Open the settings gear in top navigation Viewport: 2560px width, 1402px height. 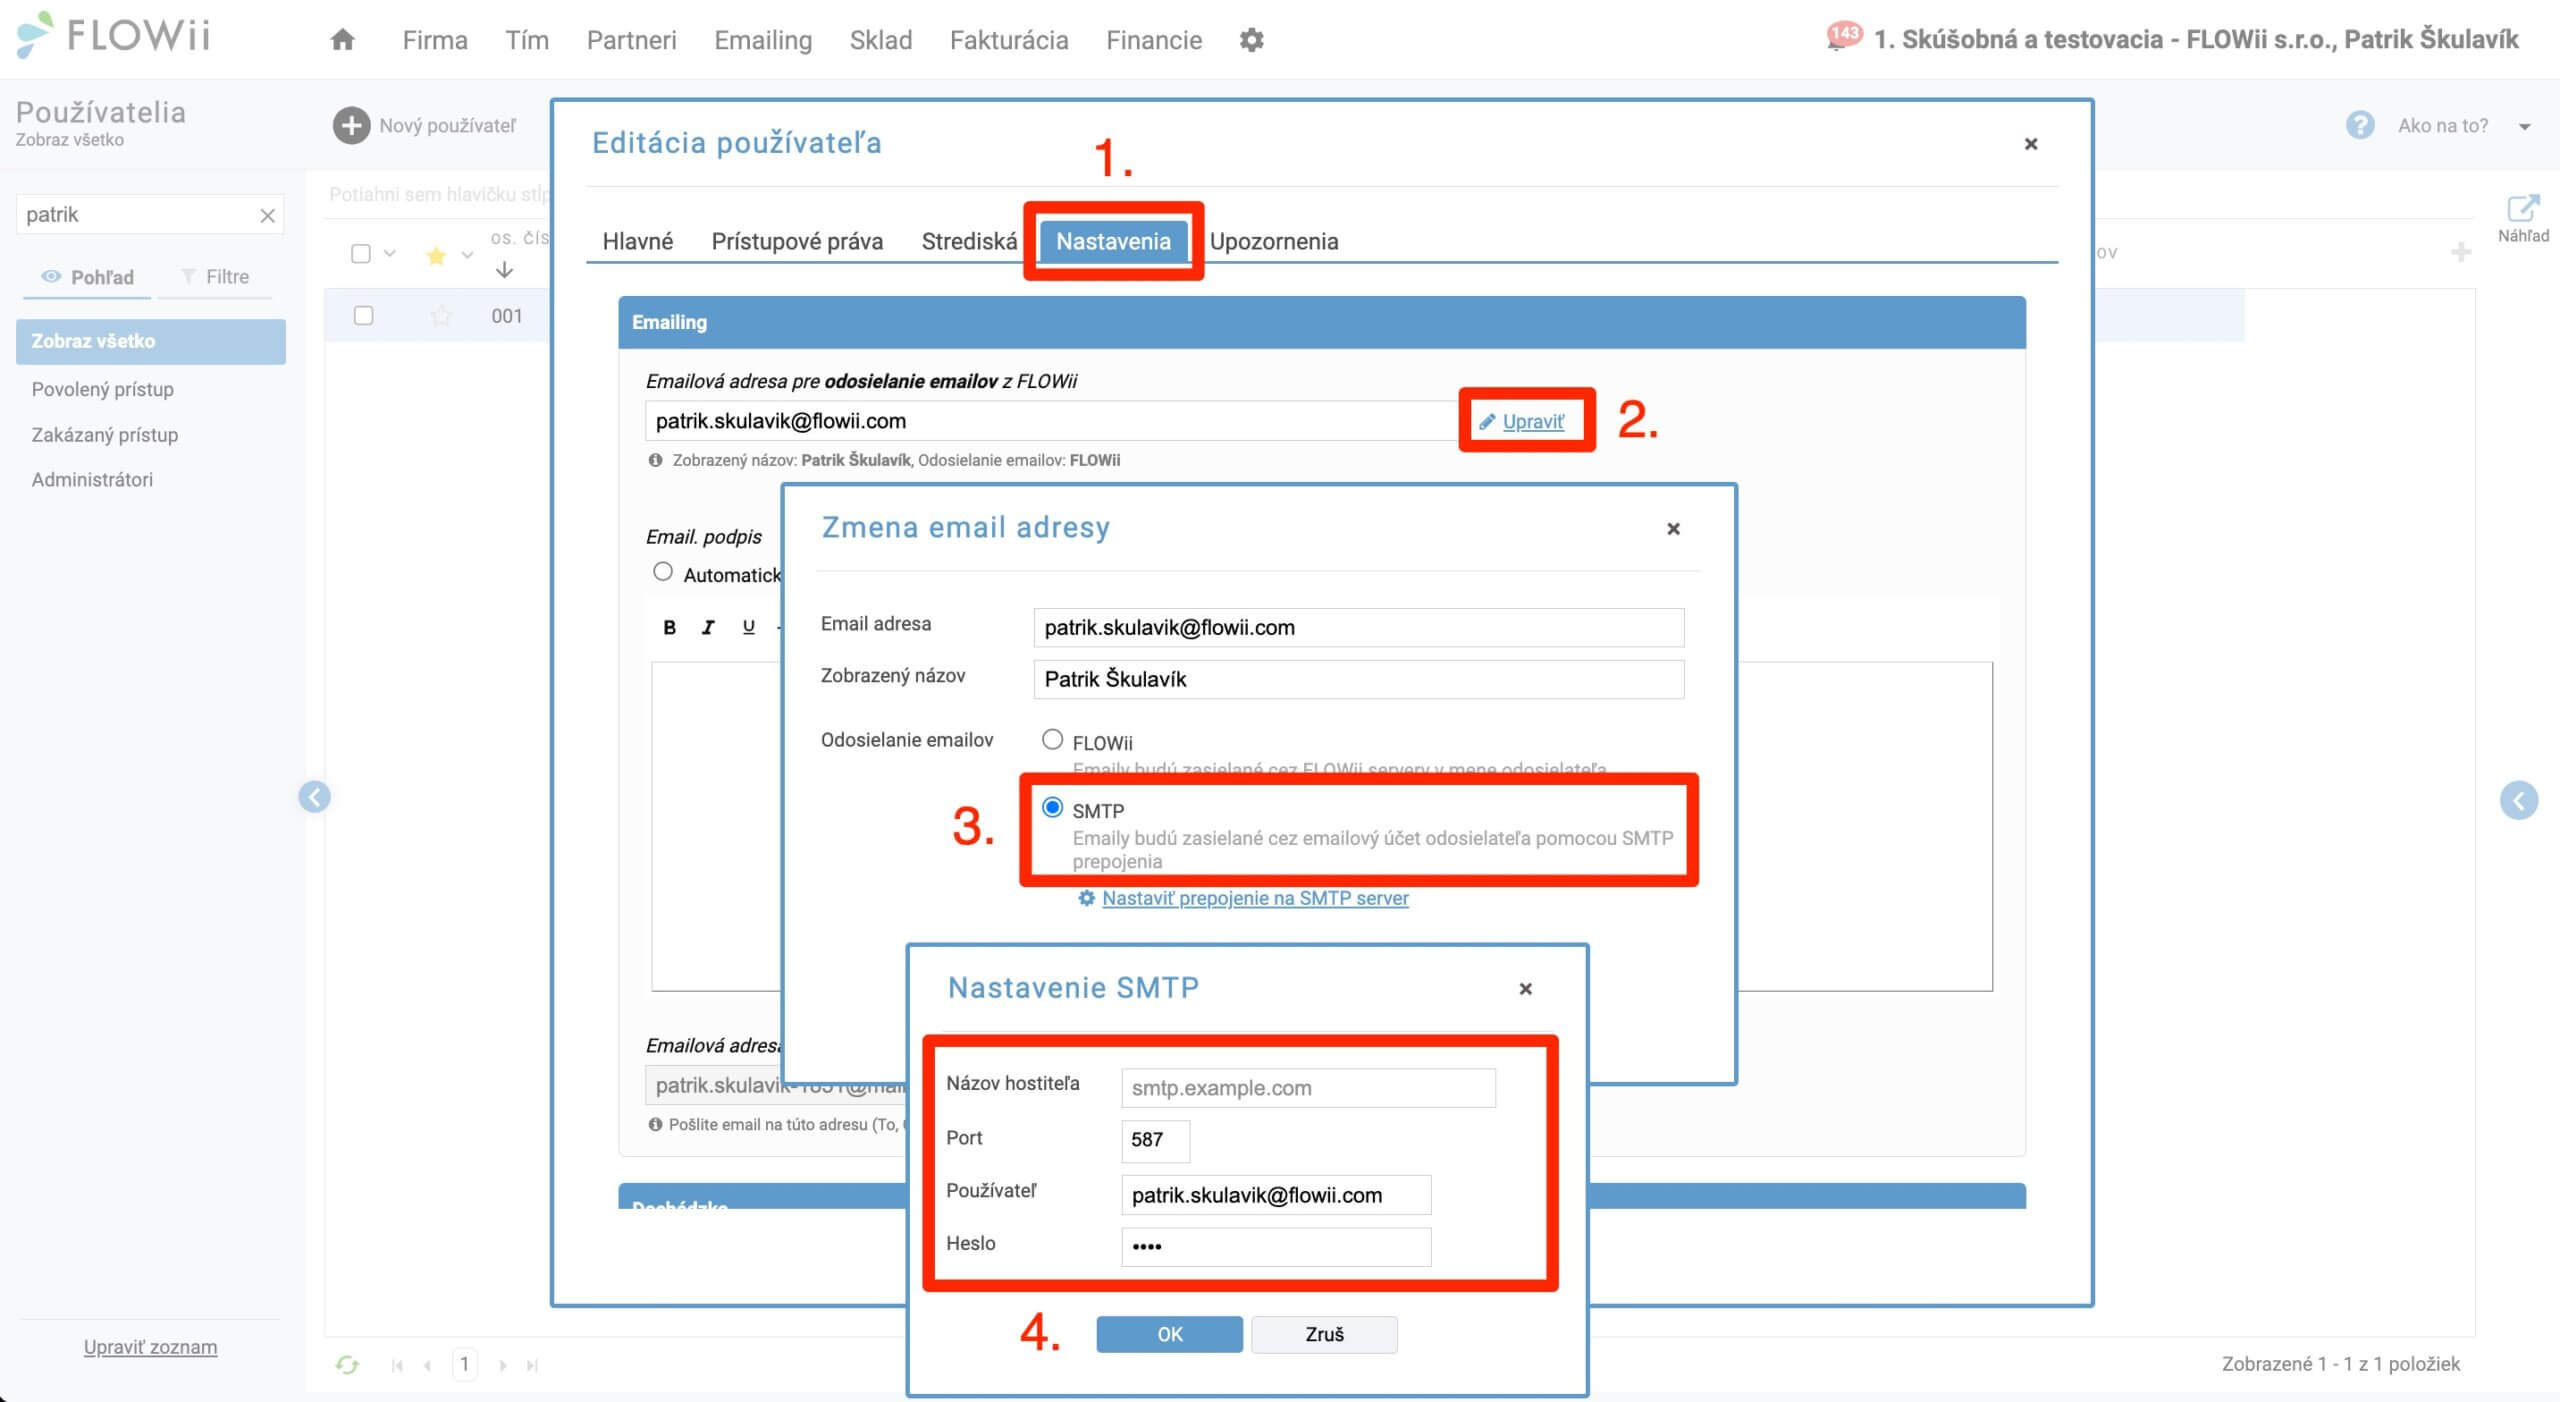tap(1251, 40)
